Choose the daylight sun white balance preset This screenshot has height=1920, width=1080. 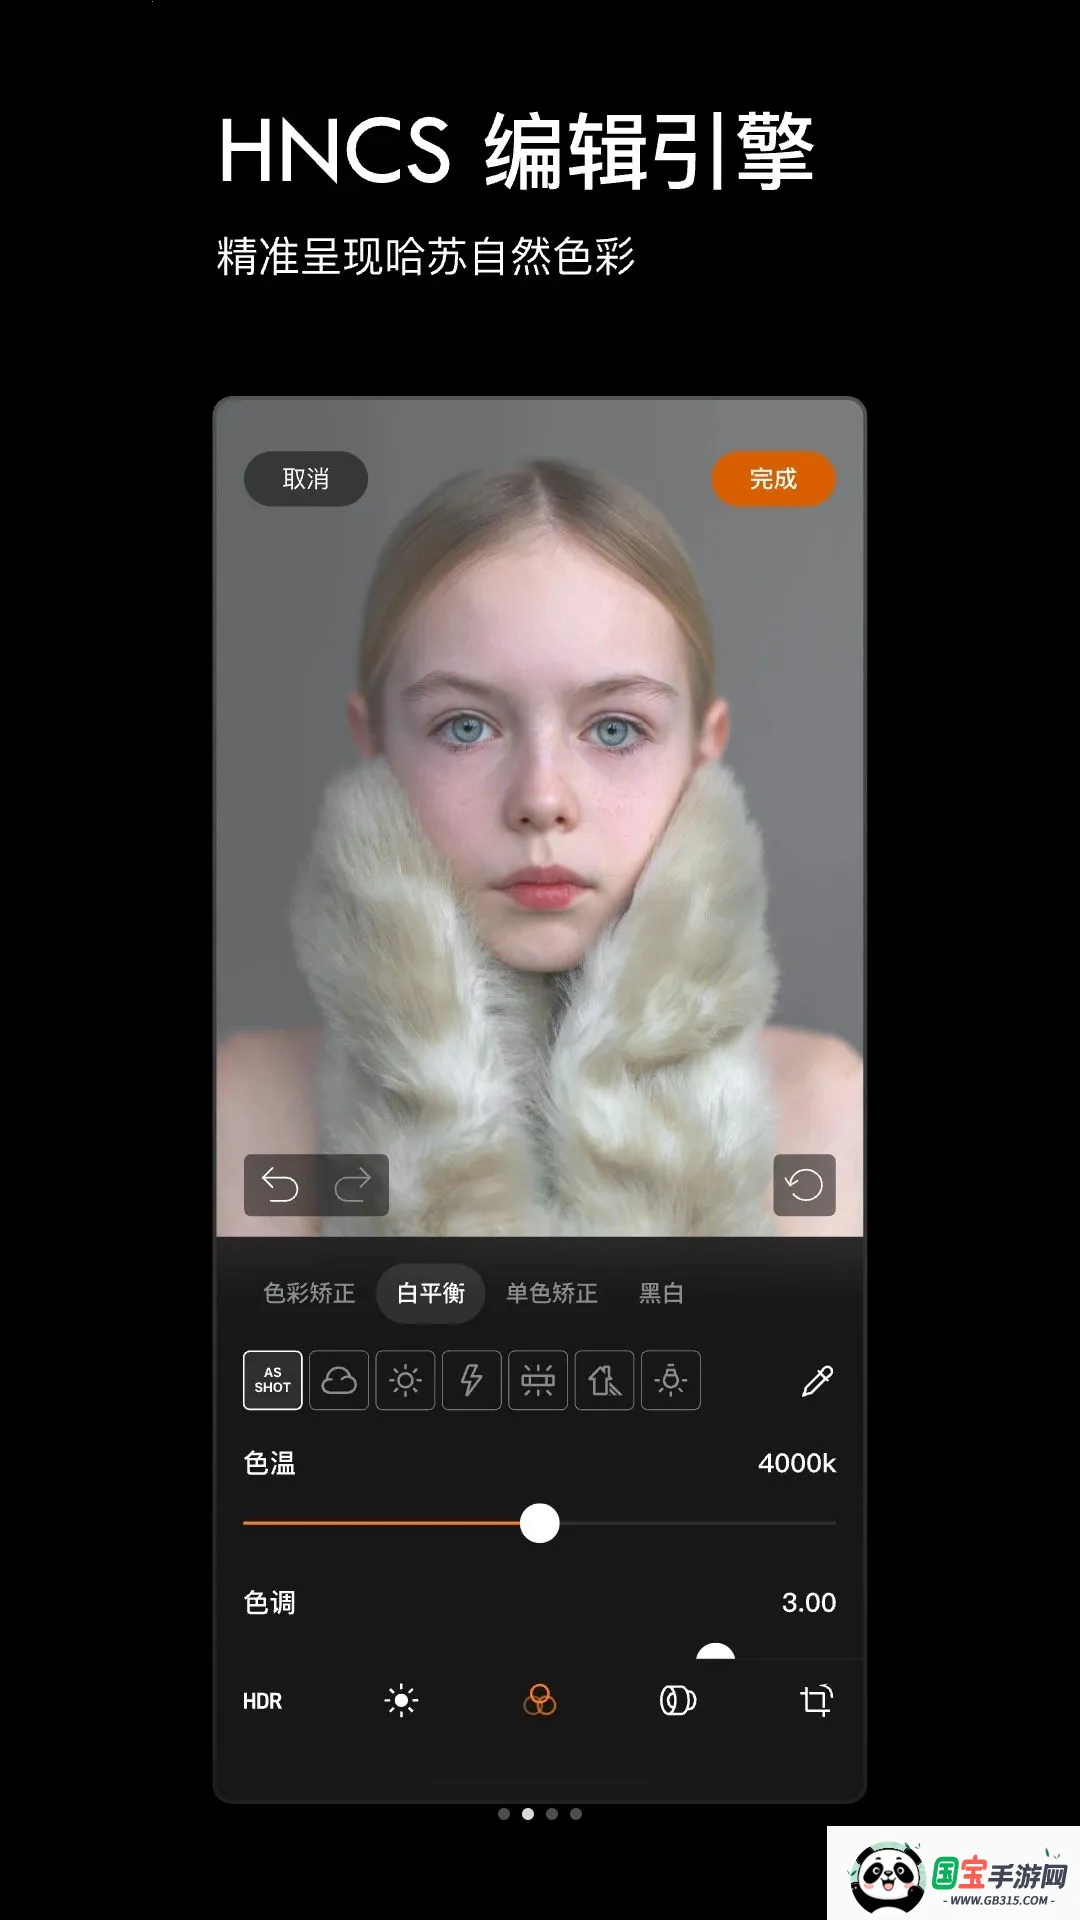click(x=405, y=1380)
